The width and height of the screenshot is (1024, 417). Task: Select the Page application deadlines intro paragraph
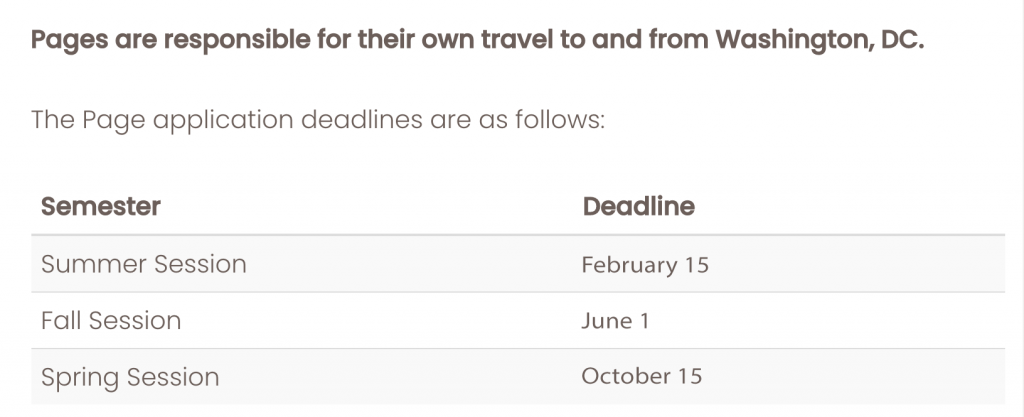[x=318, y=122]
